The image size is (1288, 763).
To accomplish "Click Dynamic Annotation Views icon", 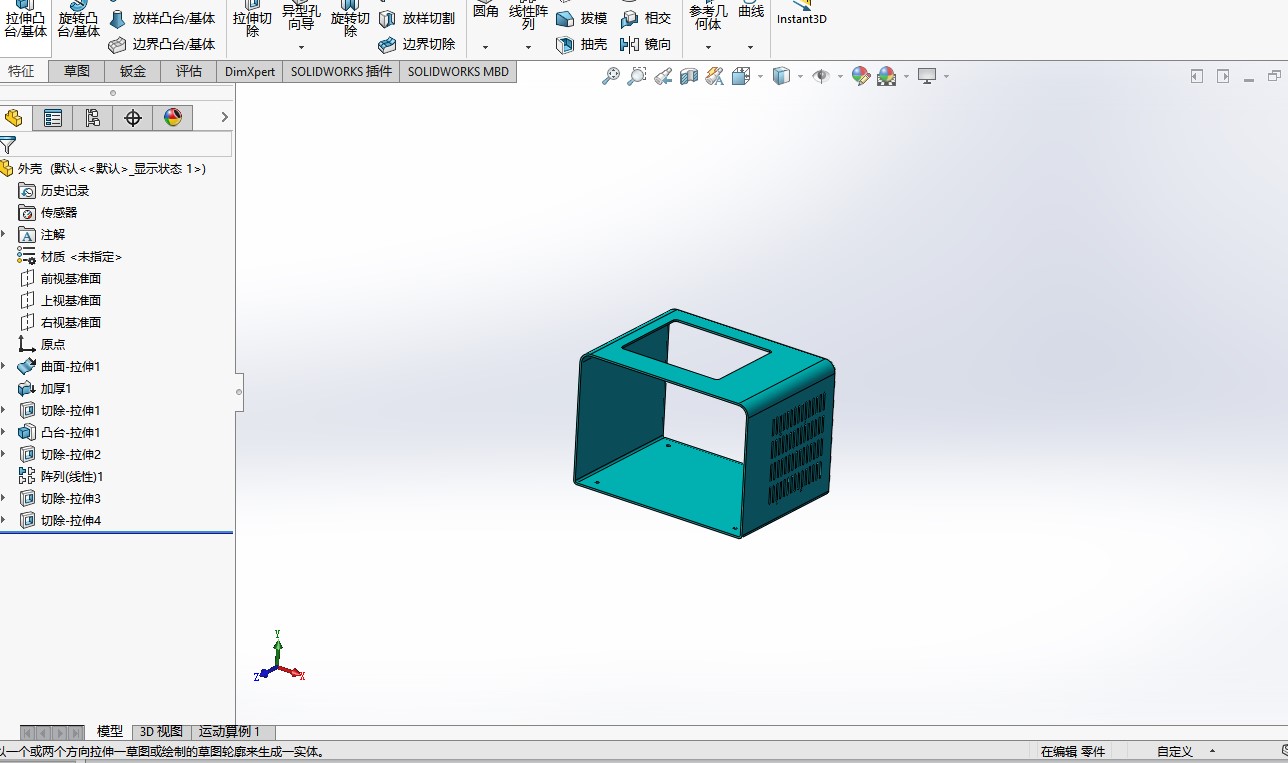I will click(714, 76).
